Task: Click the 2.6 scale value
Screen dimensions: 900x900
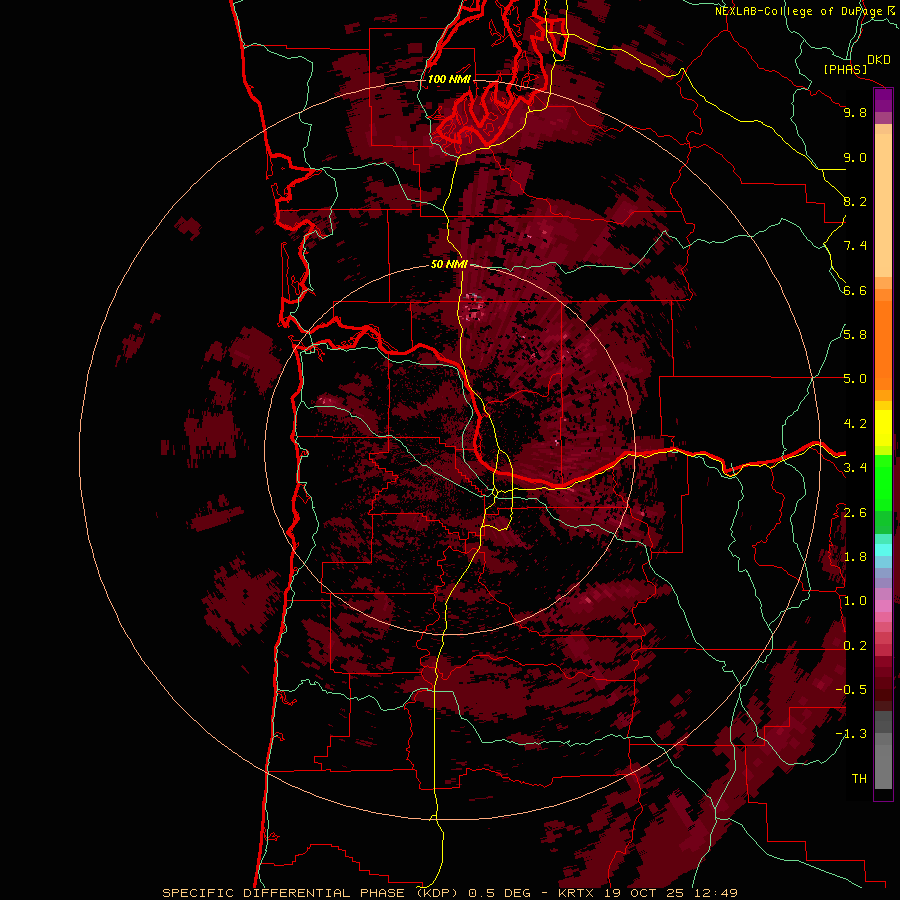Action: point(855,513)
